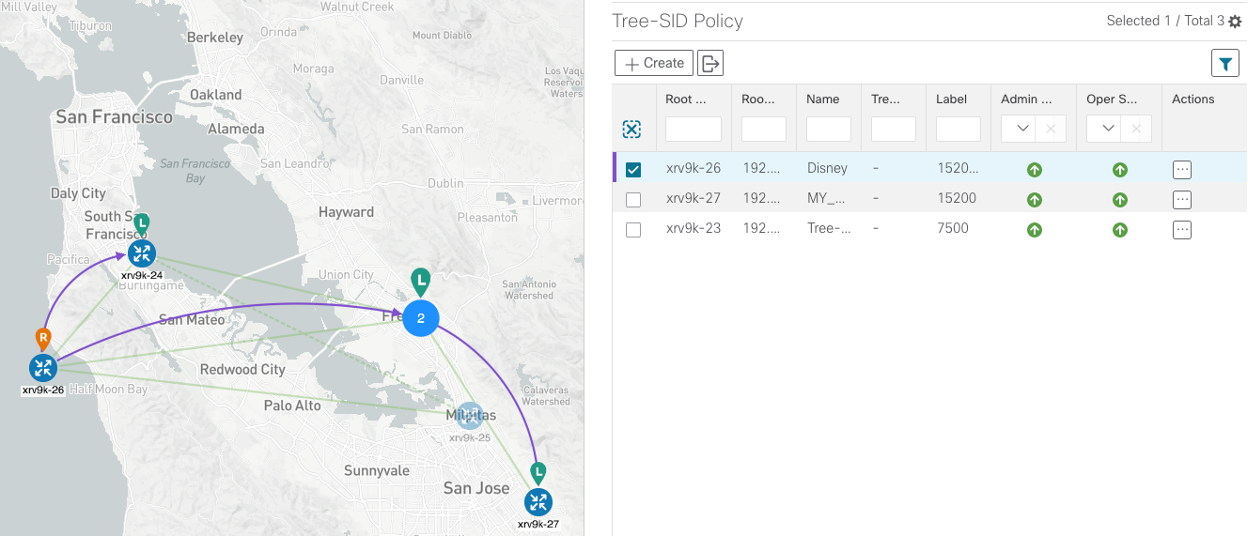Sort by the Label column header
The height and width of the screenshot is (536, 1248).
click(951, 99)
